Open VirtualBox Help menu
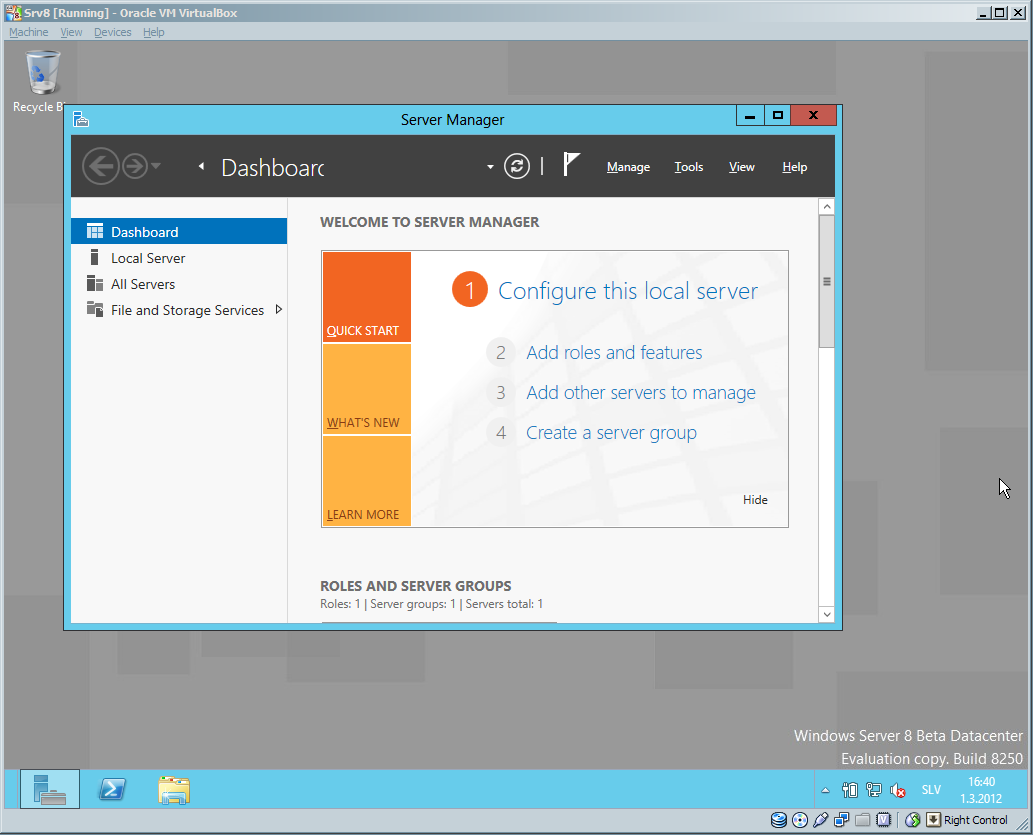 [x=154, y=32]
